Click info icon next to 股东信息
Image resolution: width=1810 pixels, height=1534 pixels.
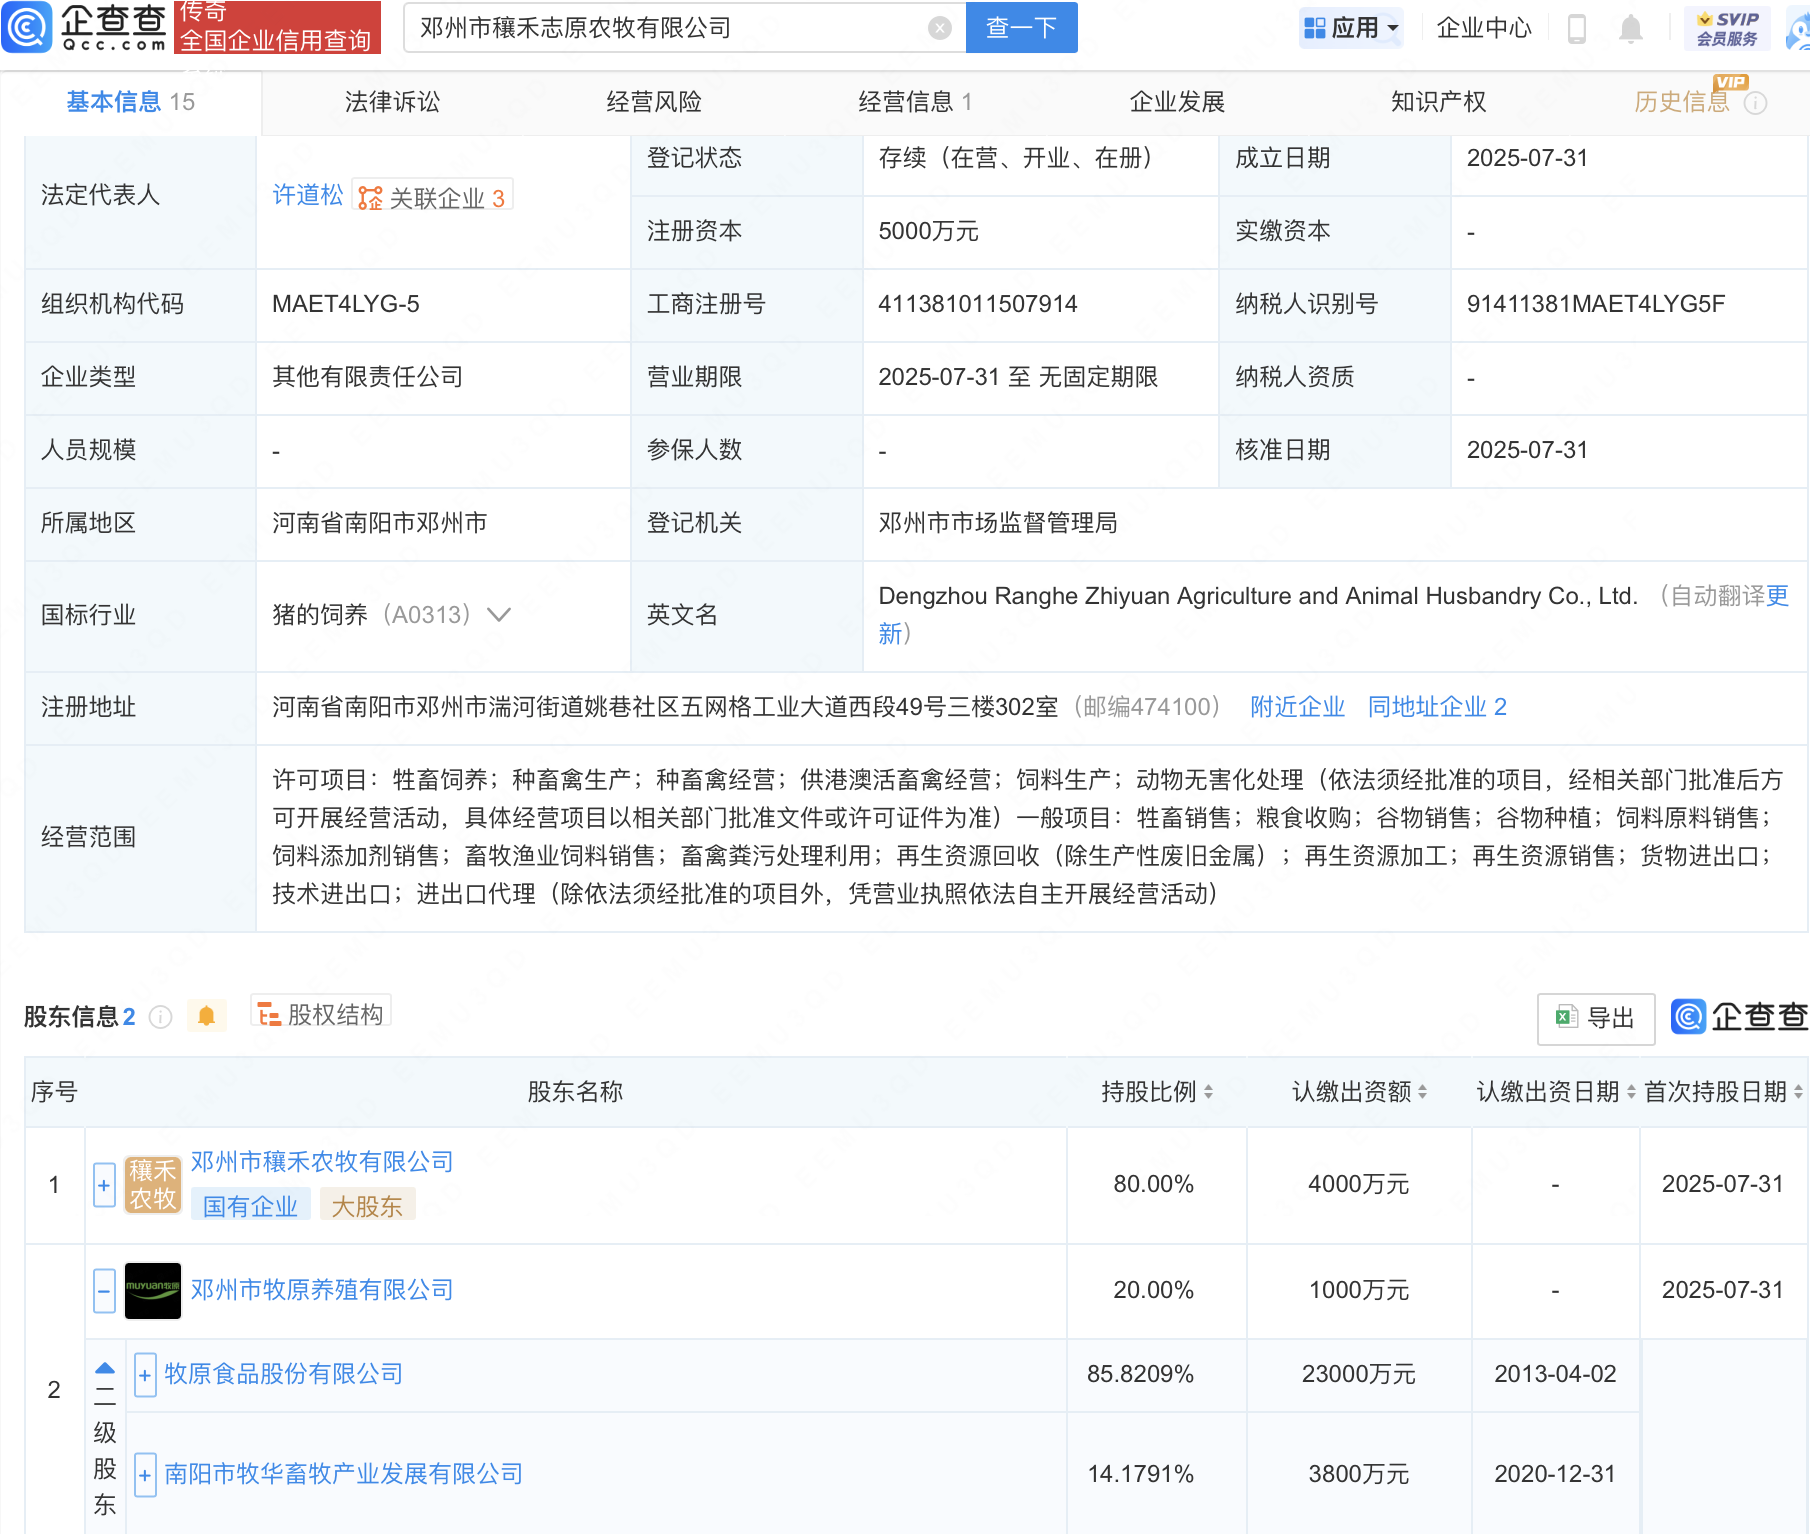pyautogui.click(x=160, y=1017)
